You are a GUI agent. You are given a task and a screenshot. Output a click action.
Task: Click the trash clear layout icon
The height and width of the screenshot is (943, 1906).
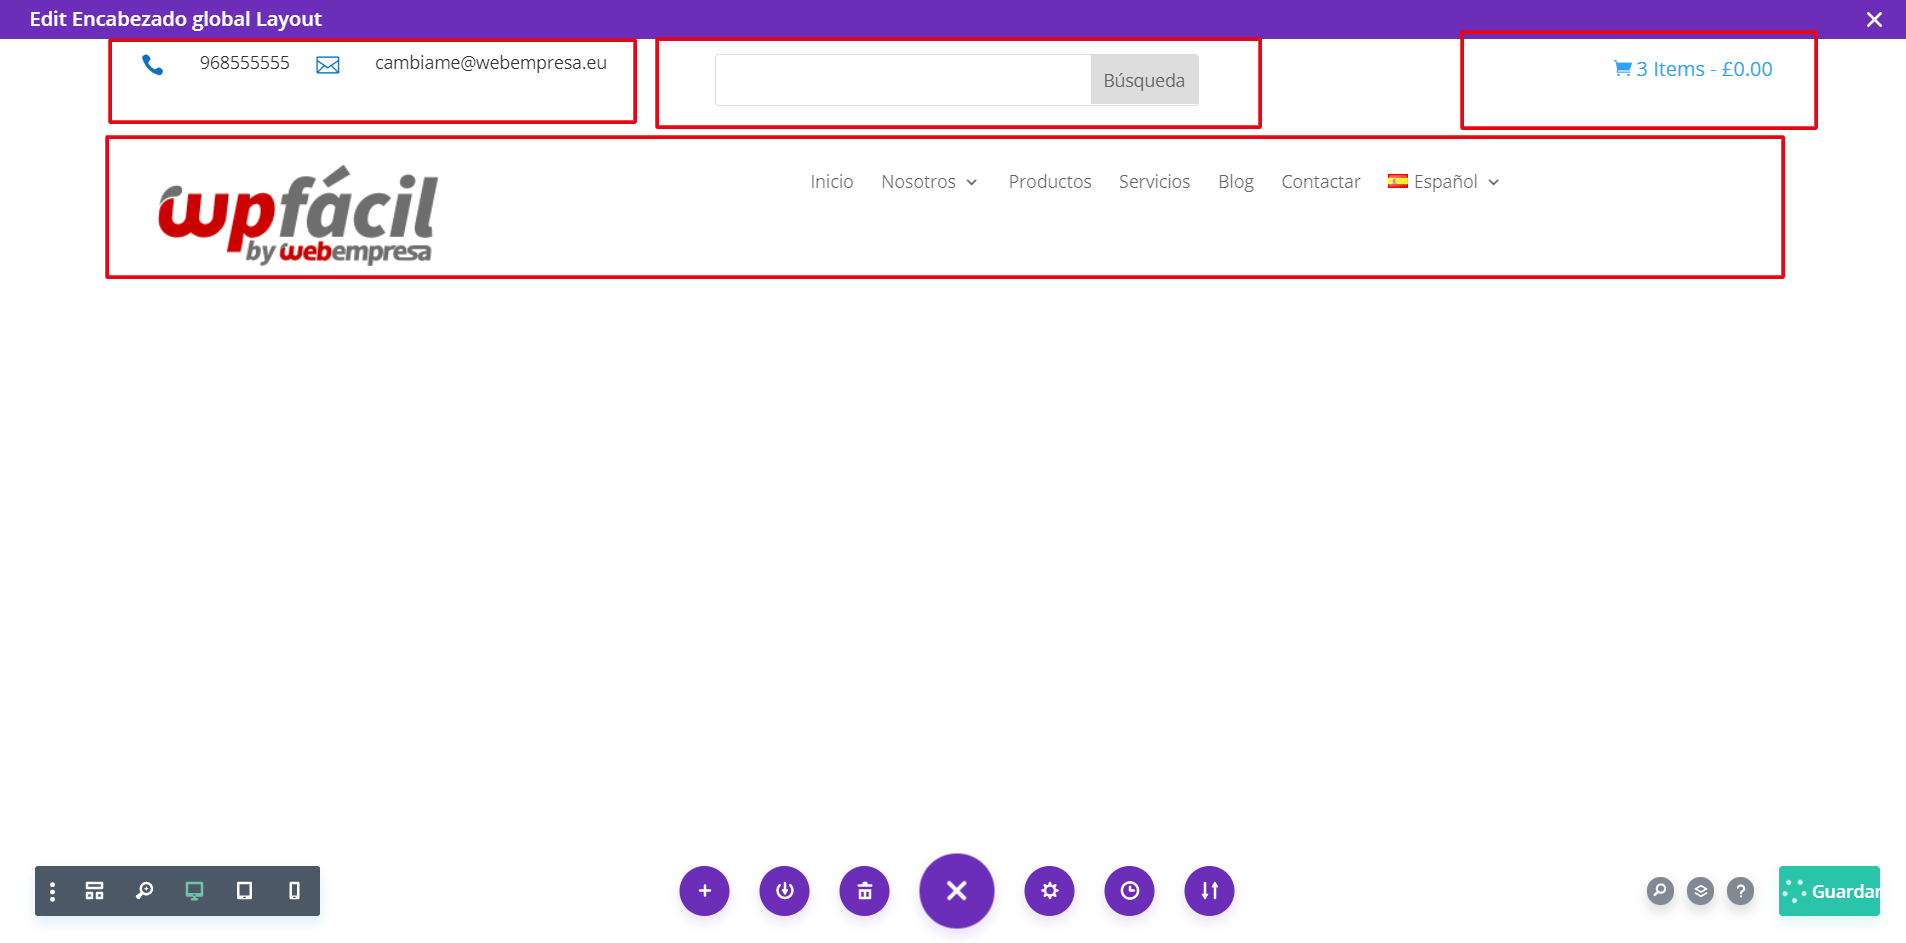(865, 891)
